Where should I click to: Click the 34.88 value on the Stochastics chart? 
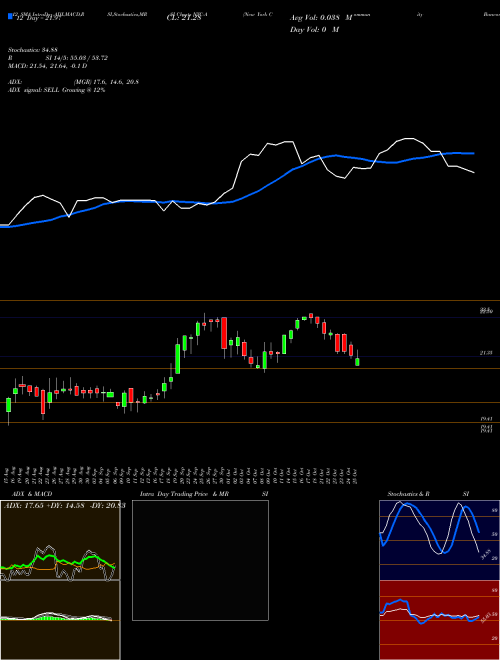point(486,556)
